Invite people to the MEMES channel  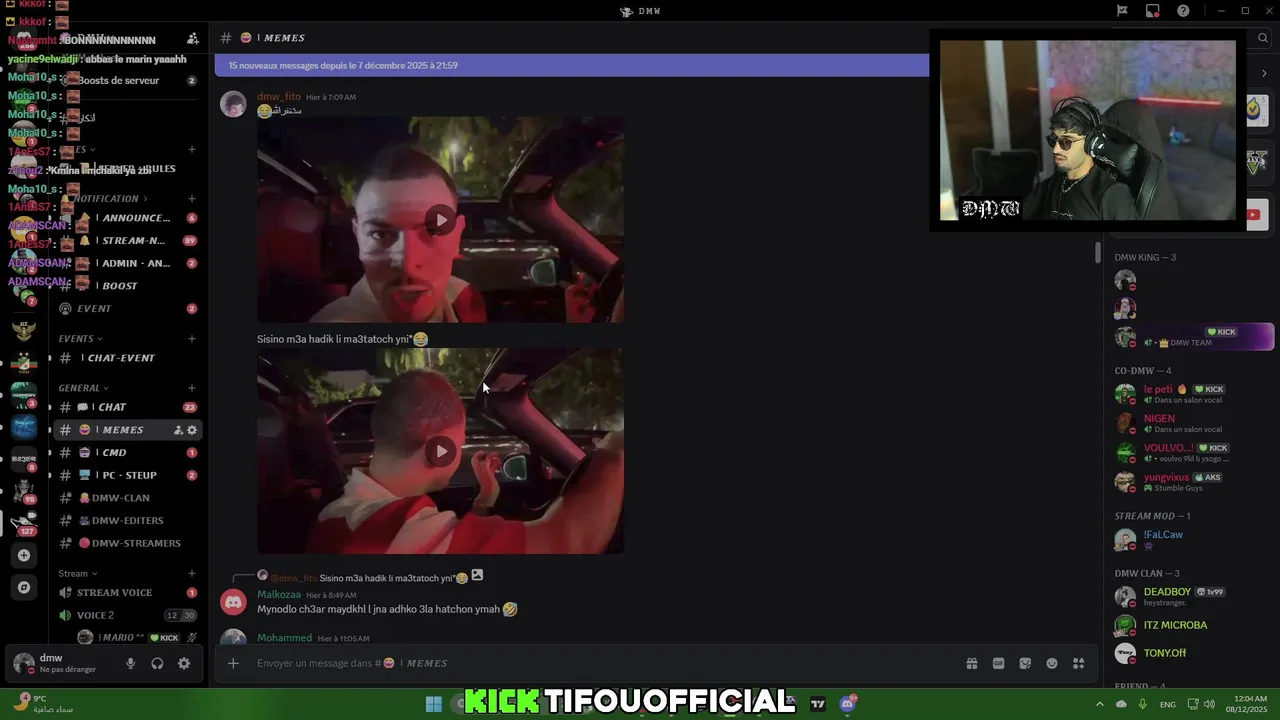pos(178,430)
